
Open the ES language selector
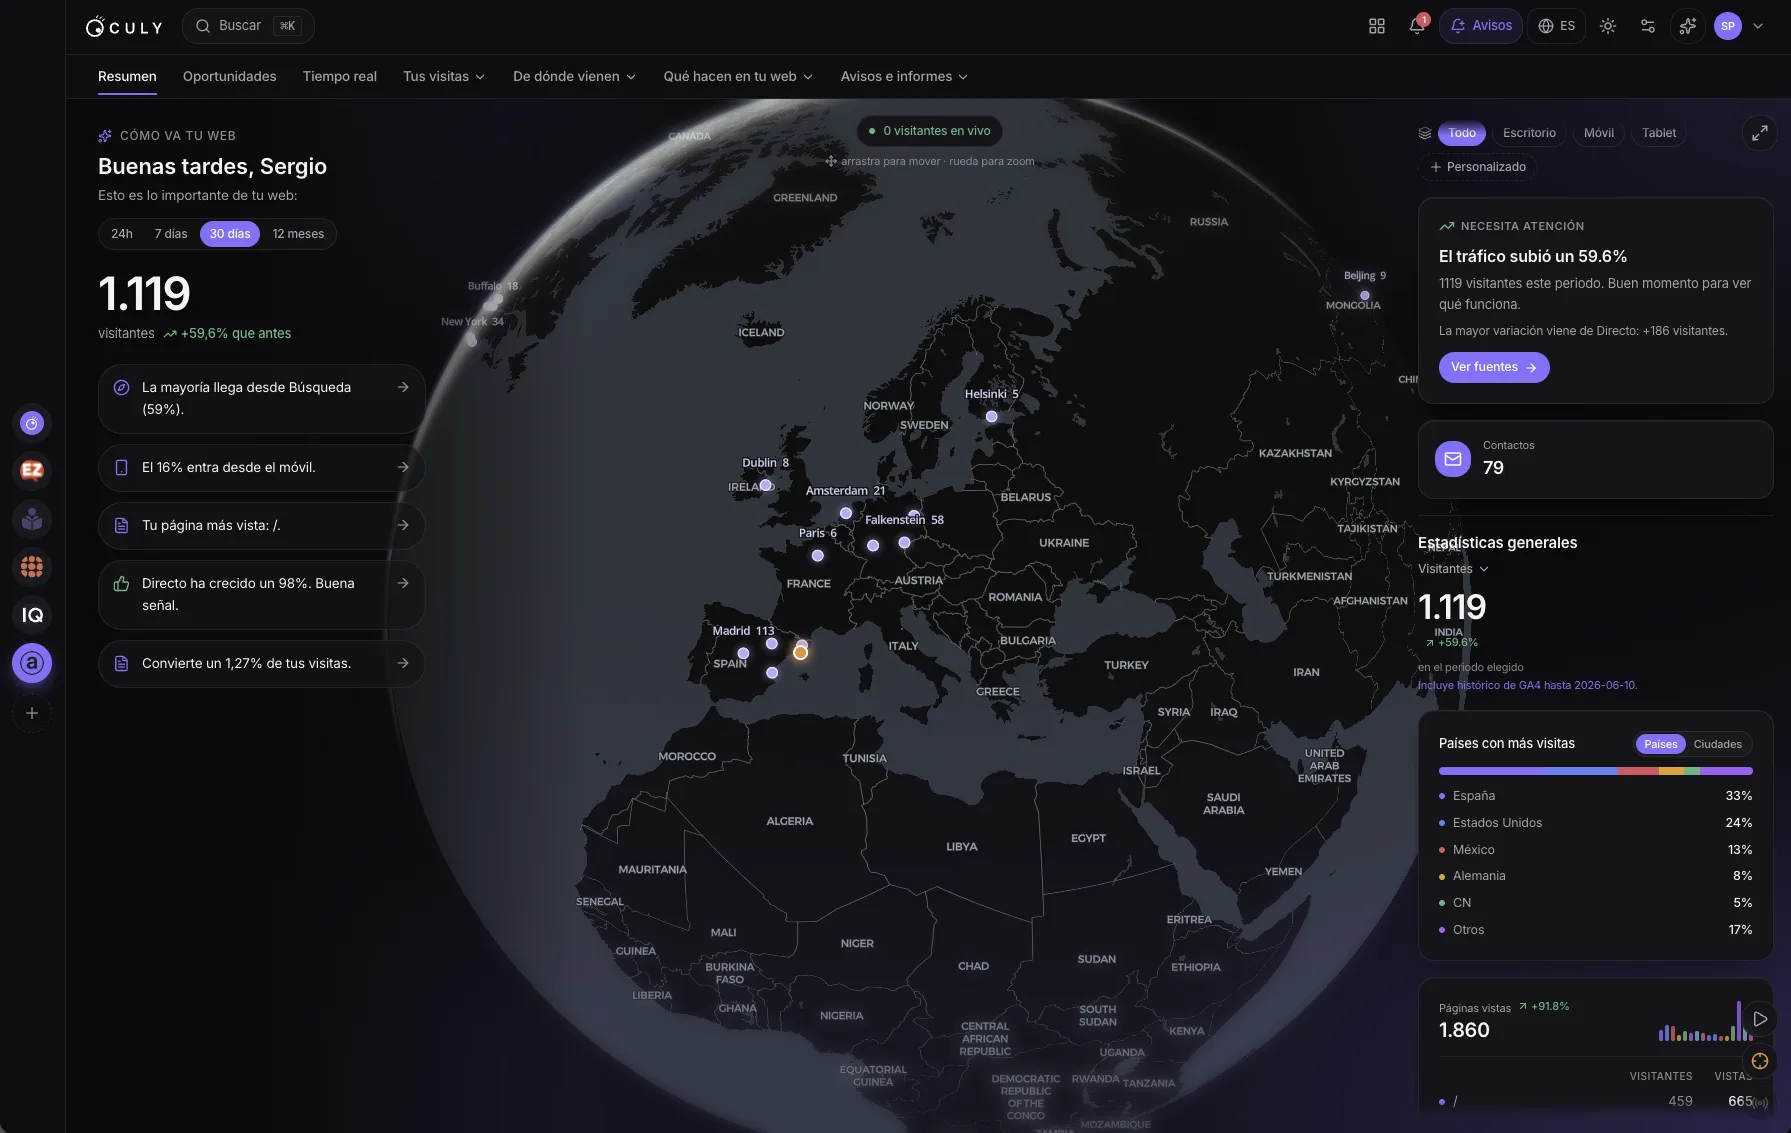1556,26
